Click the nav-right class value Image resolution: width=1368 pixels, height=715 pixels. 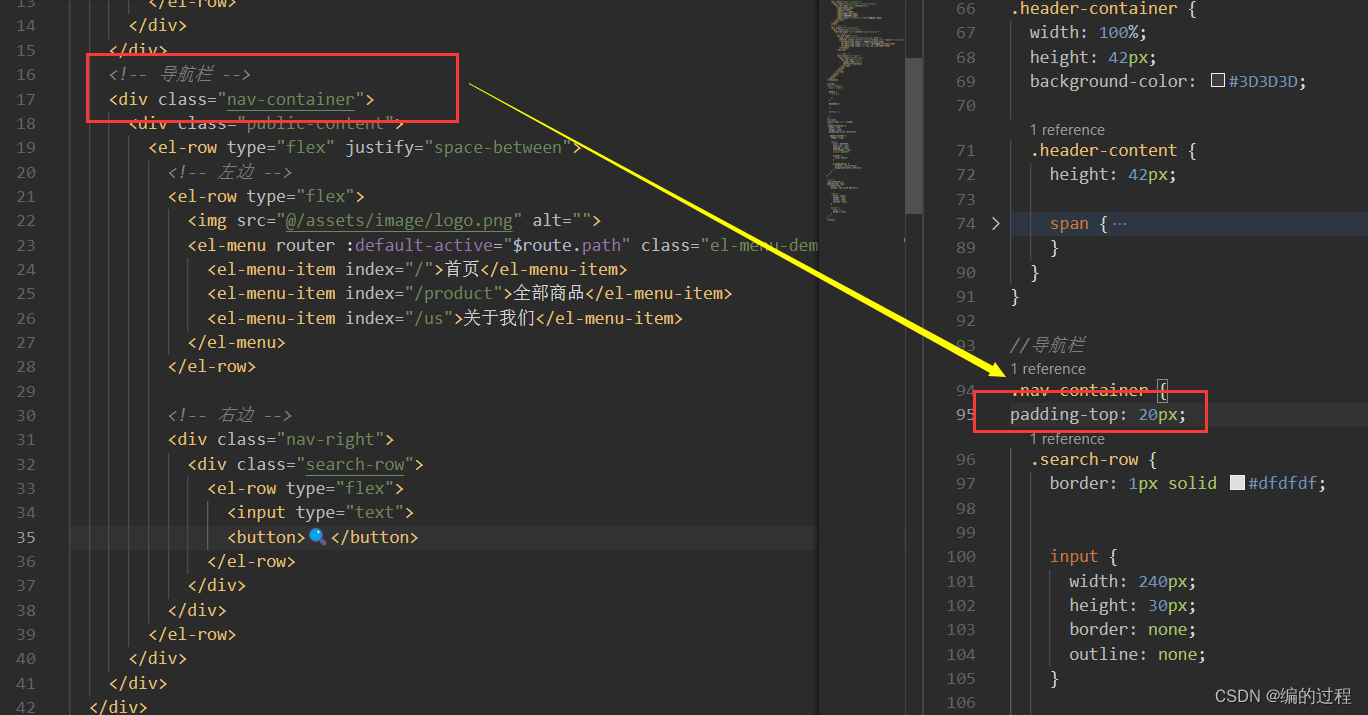coord(331,440)
